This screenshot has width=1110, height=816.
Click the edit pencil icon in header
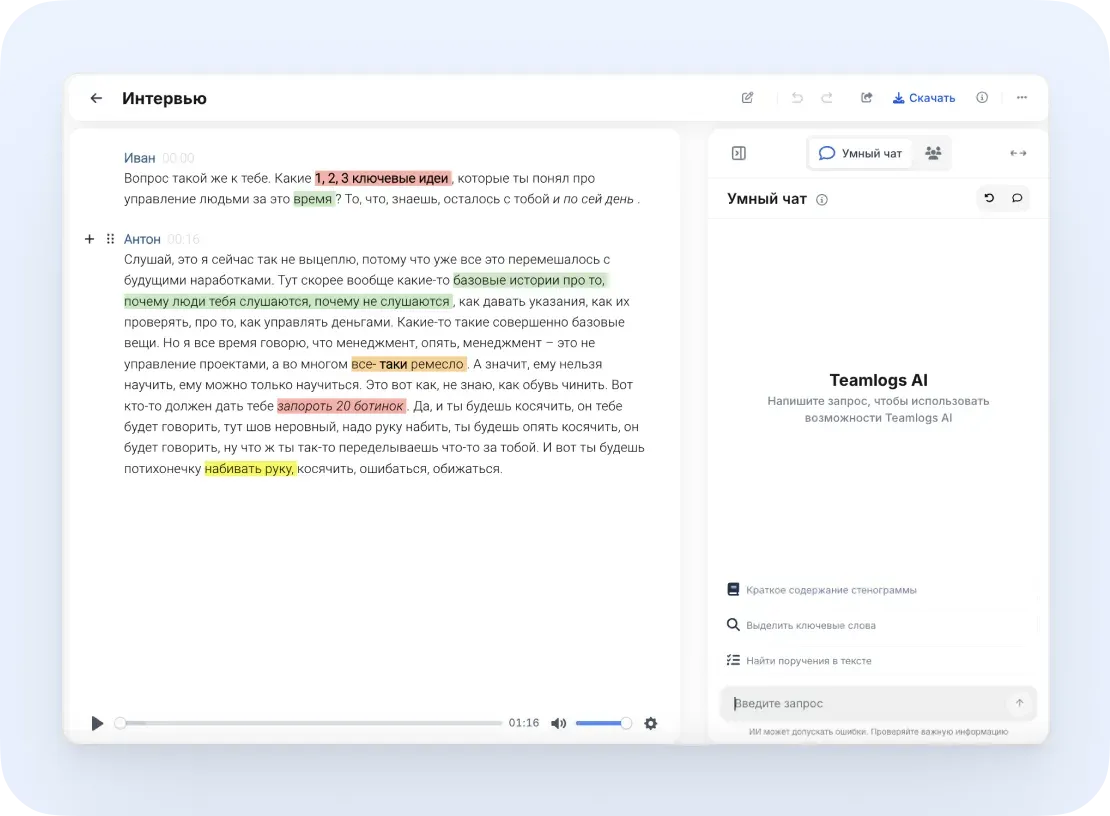[748, 98]
